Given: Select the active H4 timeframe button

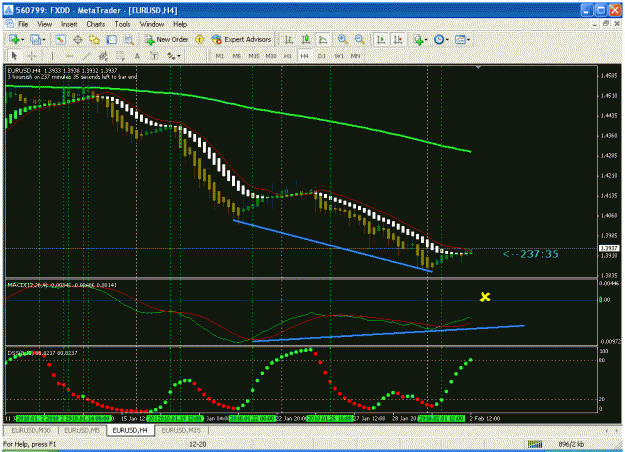Looking at the screenshot, I should coord(305,56).
